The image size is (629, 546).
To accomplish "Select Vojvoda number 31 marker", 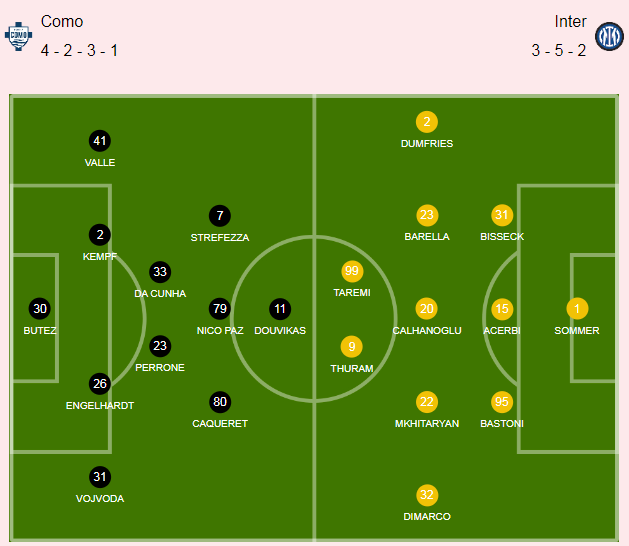I will 100,477.
